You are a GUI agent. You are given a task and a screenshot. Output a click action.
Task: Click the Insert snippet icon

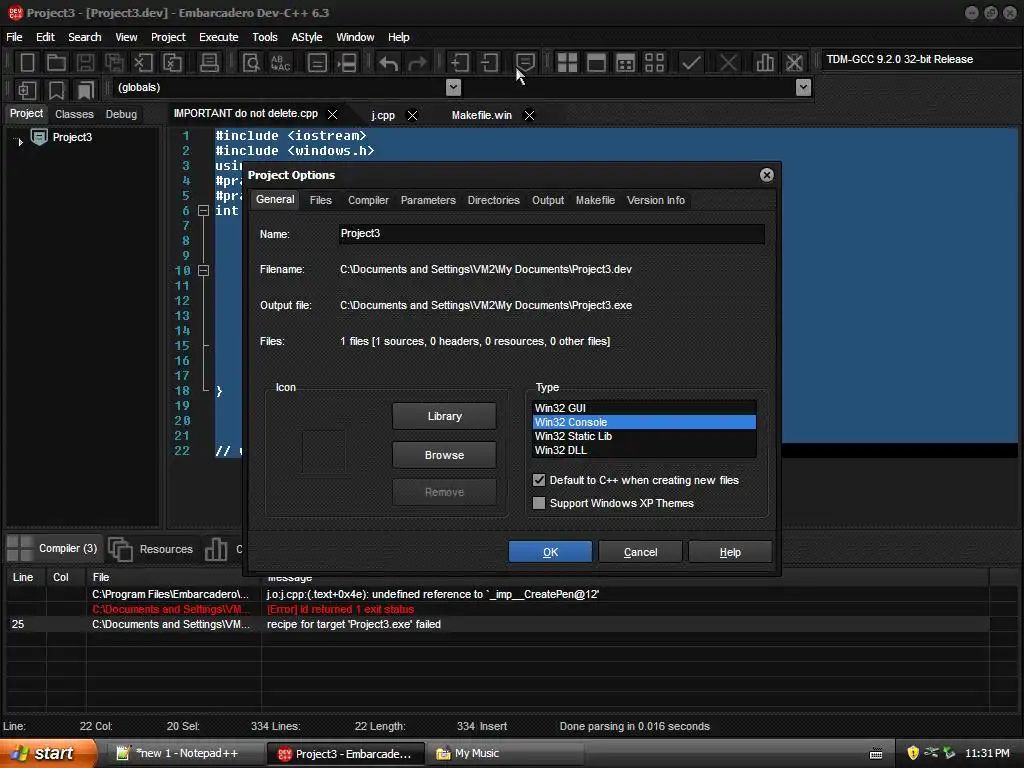tap(27, 90)
